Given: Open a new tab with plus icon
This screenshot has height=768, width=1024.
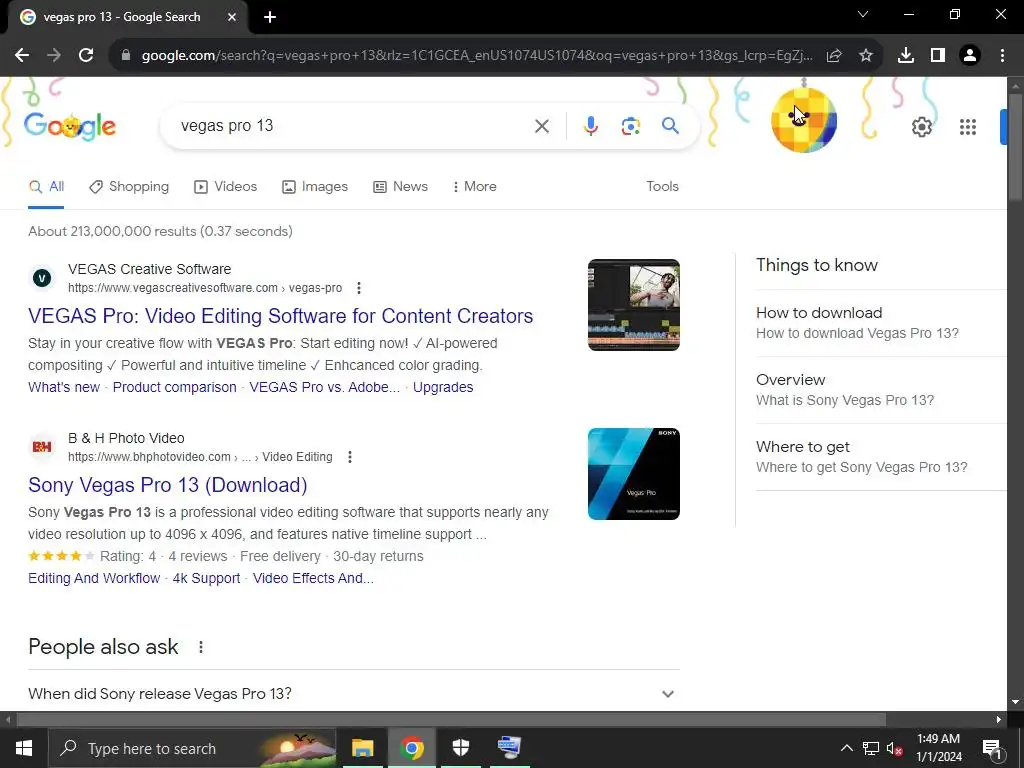Looking at the screenshot, I should coord(270,17).
